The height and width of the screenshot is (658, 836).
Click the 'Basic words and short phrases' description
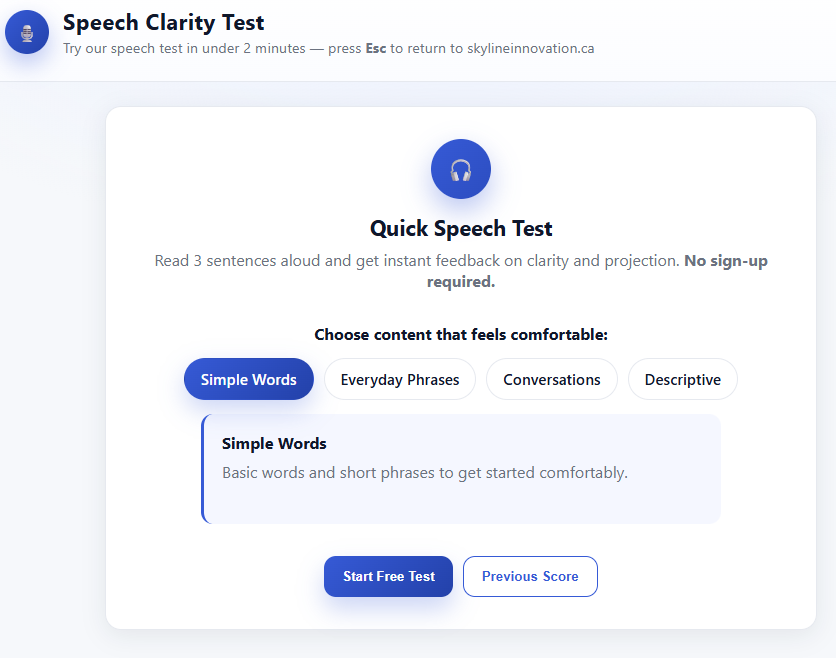tap(425, 473)
